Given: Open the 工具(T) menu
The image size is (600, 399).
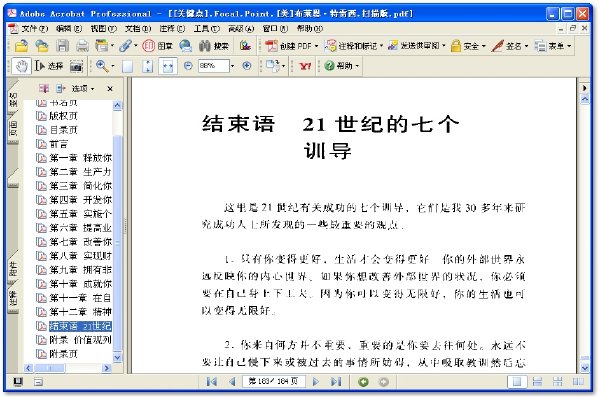Looking at the screenshot, I should tap(207, 29).
